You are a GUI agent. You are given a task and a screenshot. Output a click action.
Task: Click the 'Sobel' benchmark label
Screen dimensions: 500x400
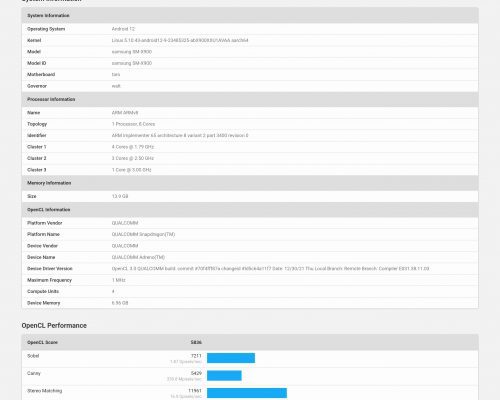33,356
